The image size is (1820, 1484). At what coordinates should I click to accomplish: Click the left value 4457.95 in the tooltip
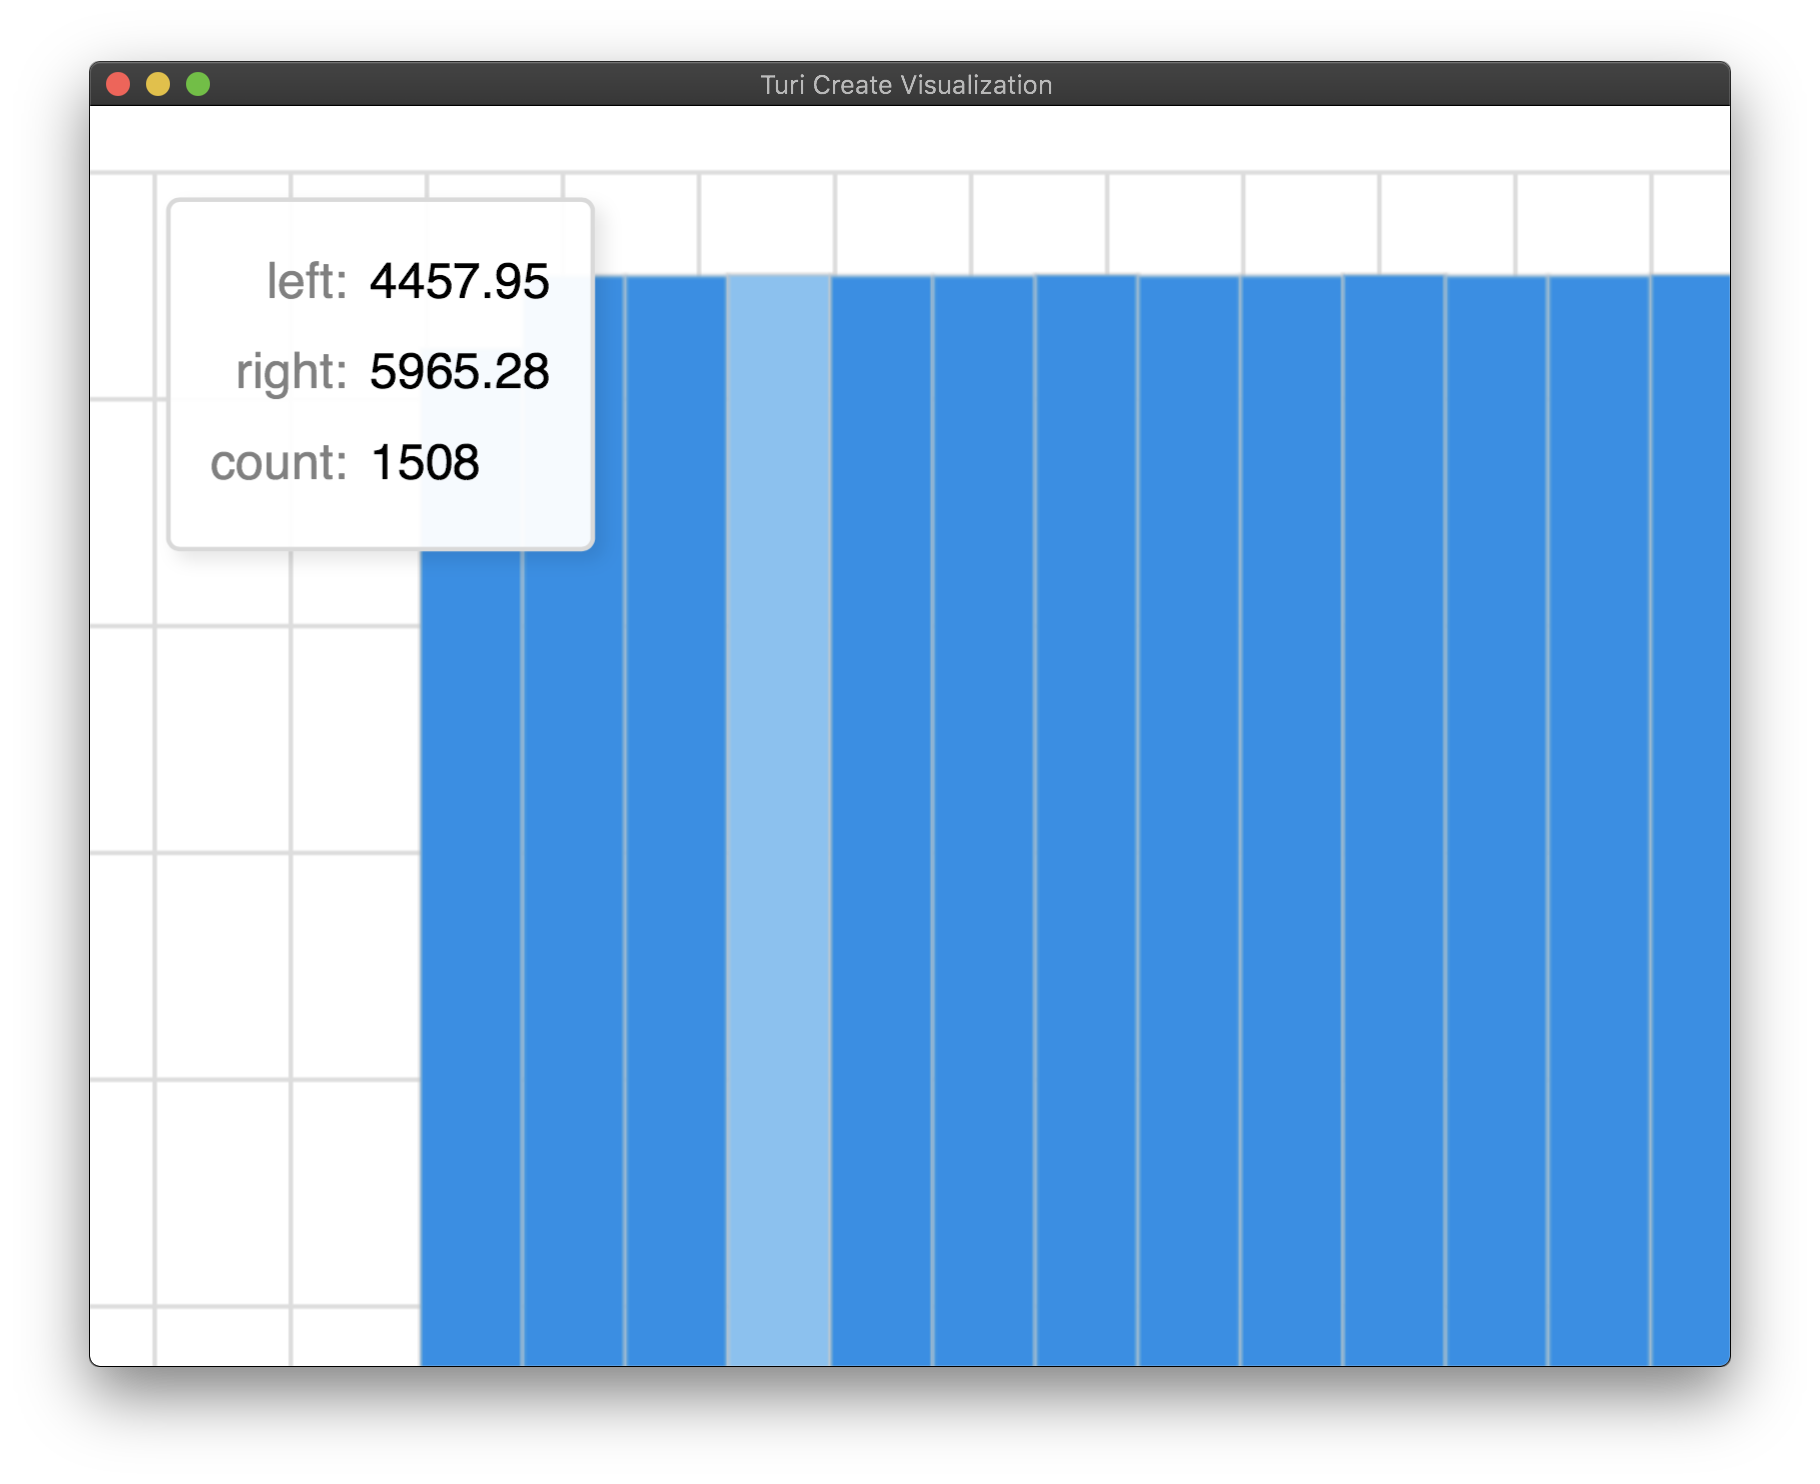[x=458, y=282]
